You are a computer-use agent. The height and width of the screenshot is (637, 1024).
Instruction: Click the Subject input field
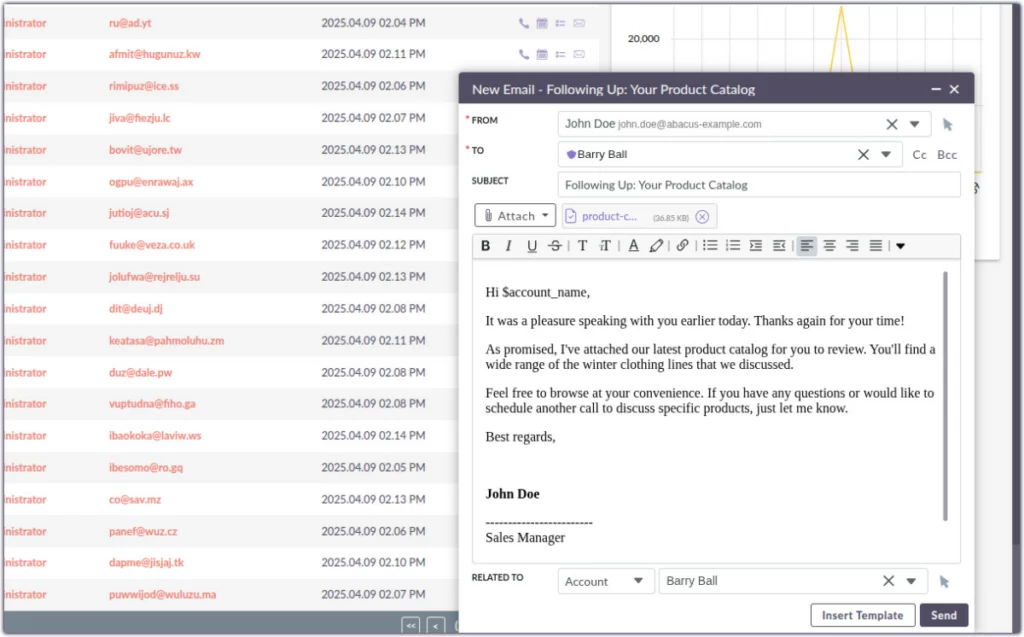pyautogui.click(x=758, y=185)
